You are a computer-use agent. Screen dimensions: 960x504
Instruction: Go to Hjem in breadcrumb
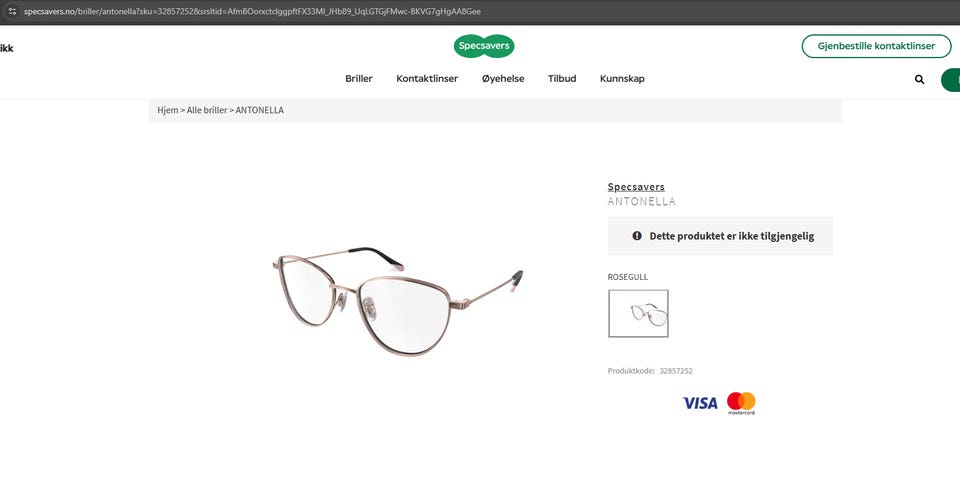168,110
